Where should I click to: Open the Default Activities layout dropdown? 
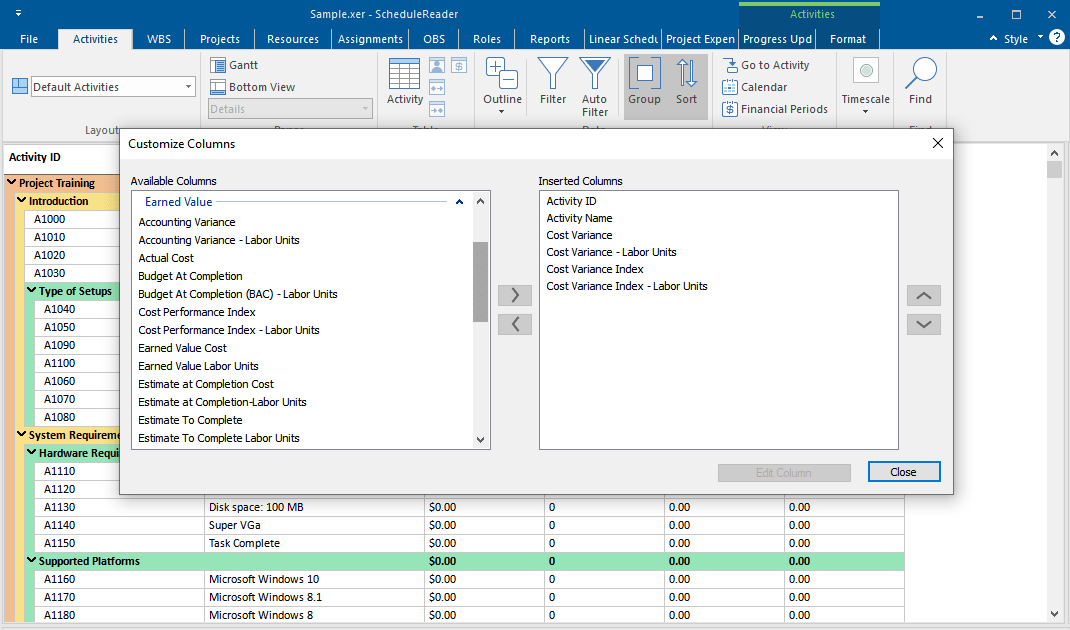pyautogui.click(x=188, y=87)
